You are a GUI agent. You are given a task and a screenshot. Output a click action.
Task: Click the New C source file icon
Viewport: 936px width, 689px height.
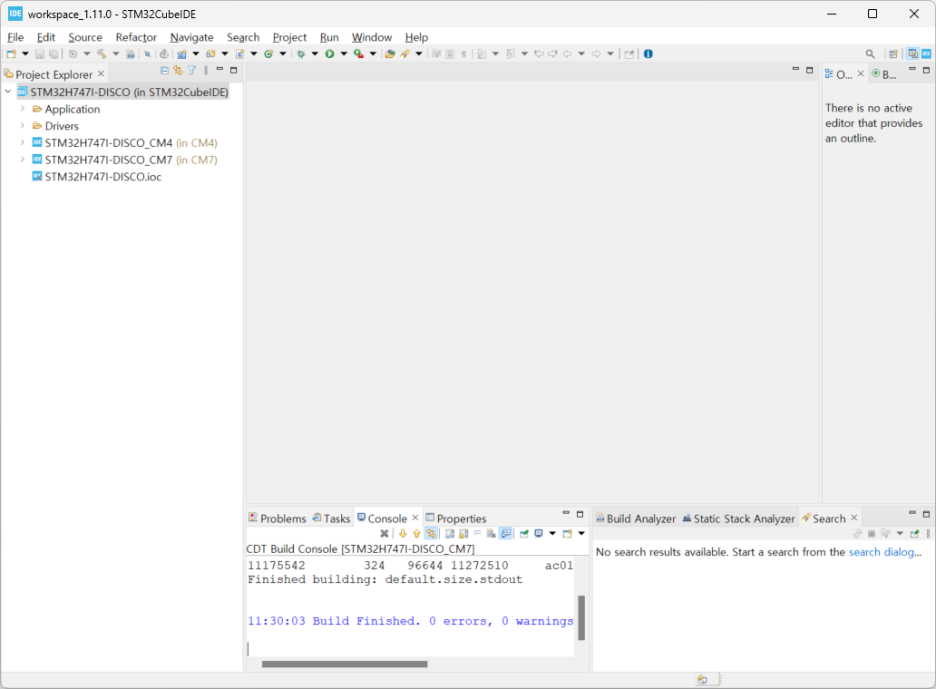[240, 54]
